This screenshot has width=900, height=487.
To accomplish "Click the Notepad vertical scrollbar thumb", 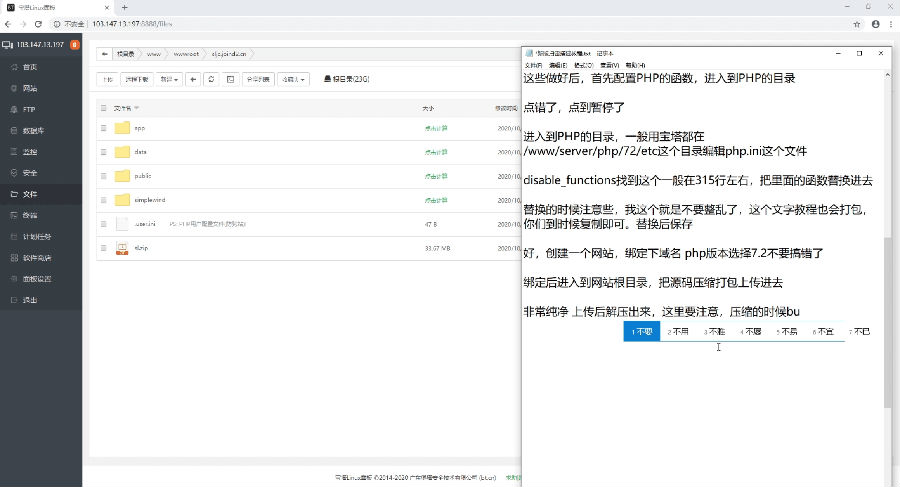I will 888,322.
